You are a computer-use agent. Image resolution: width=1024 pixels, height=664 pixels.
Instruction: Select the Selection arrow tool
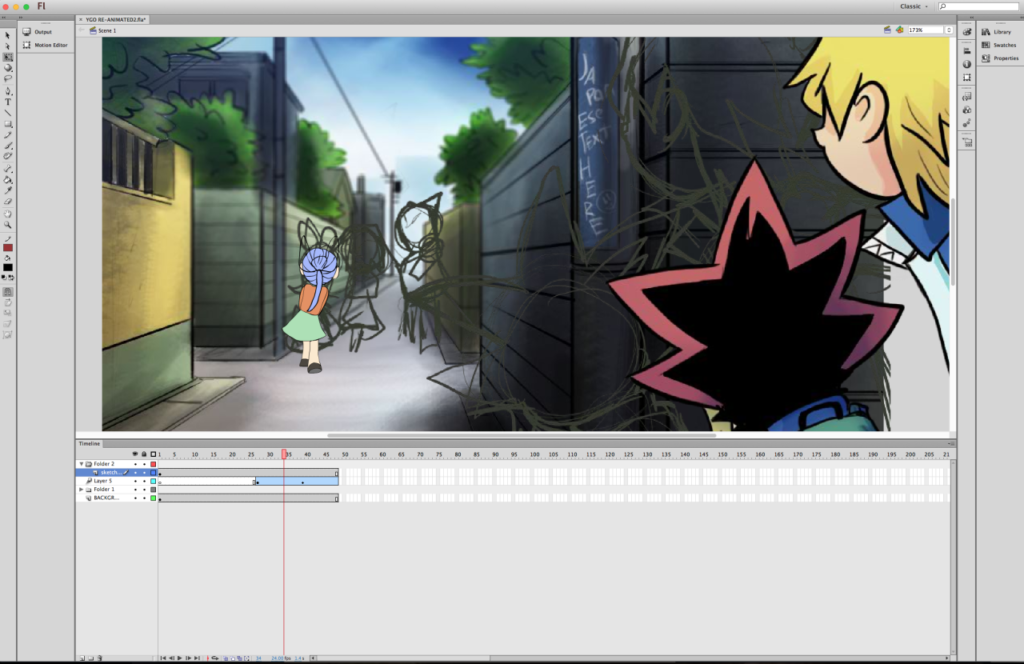click(x=8, y=35)
